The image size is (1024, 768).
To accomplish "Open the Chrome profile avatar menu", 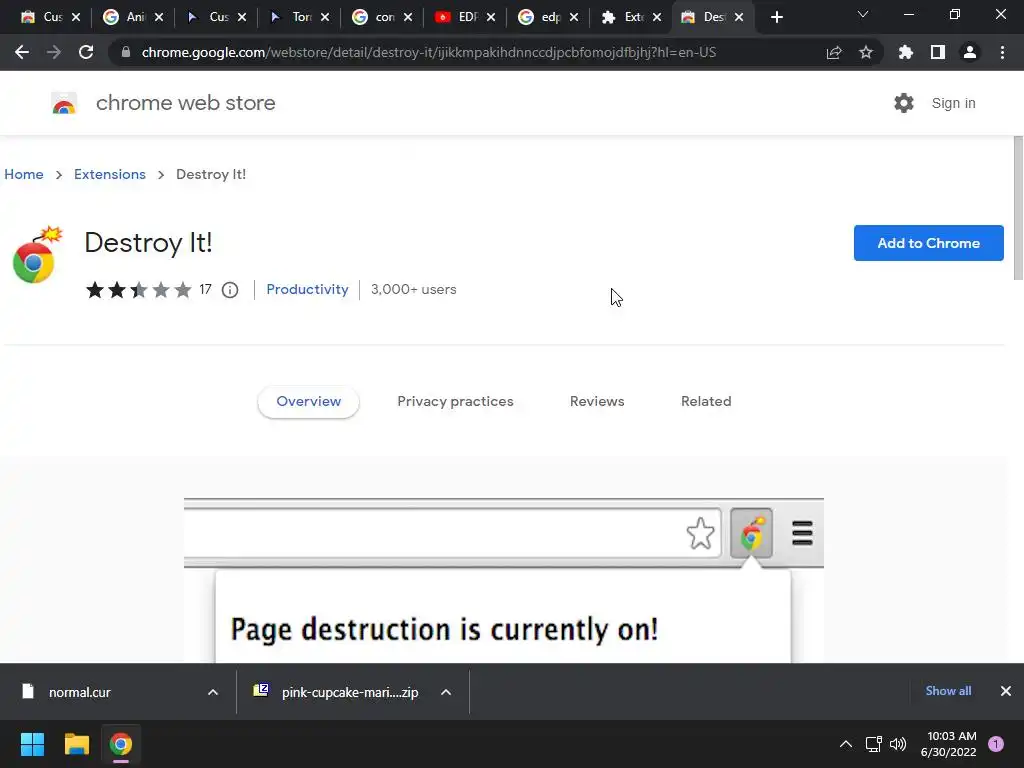I will point(970,52).
